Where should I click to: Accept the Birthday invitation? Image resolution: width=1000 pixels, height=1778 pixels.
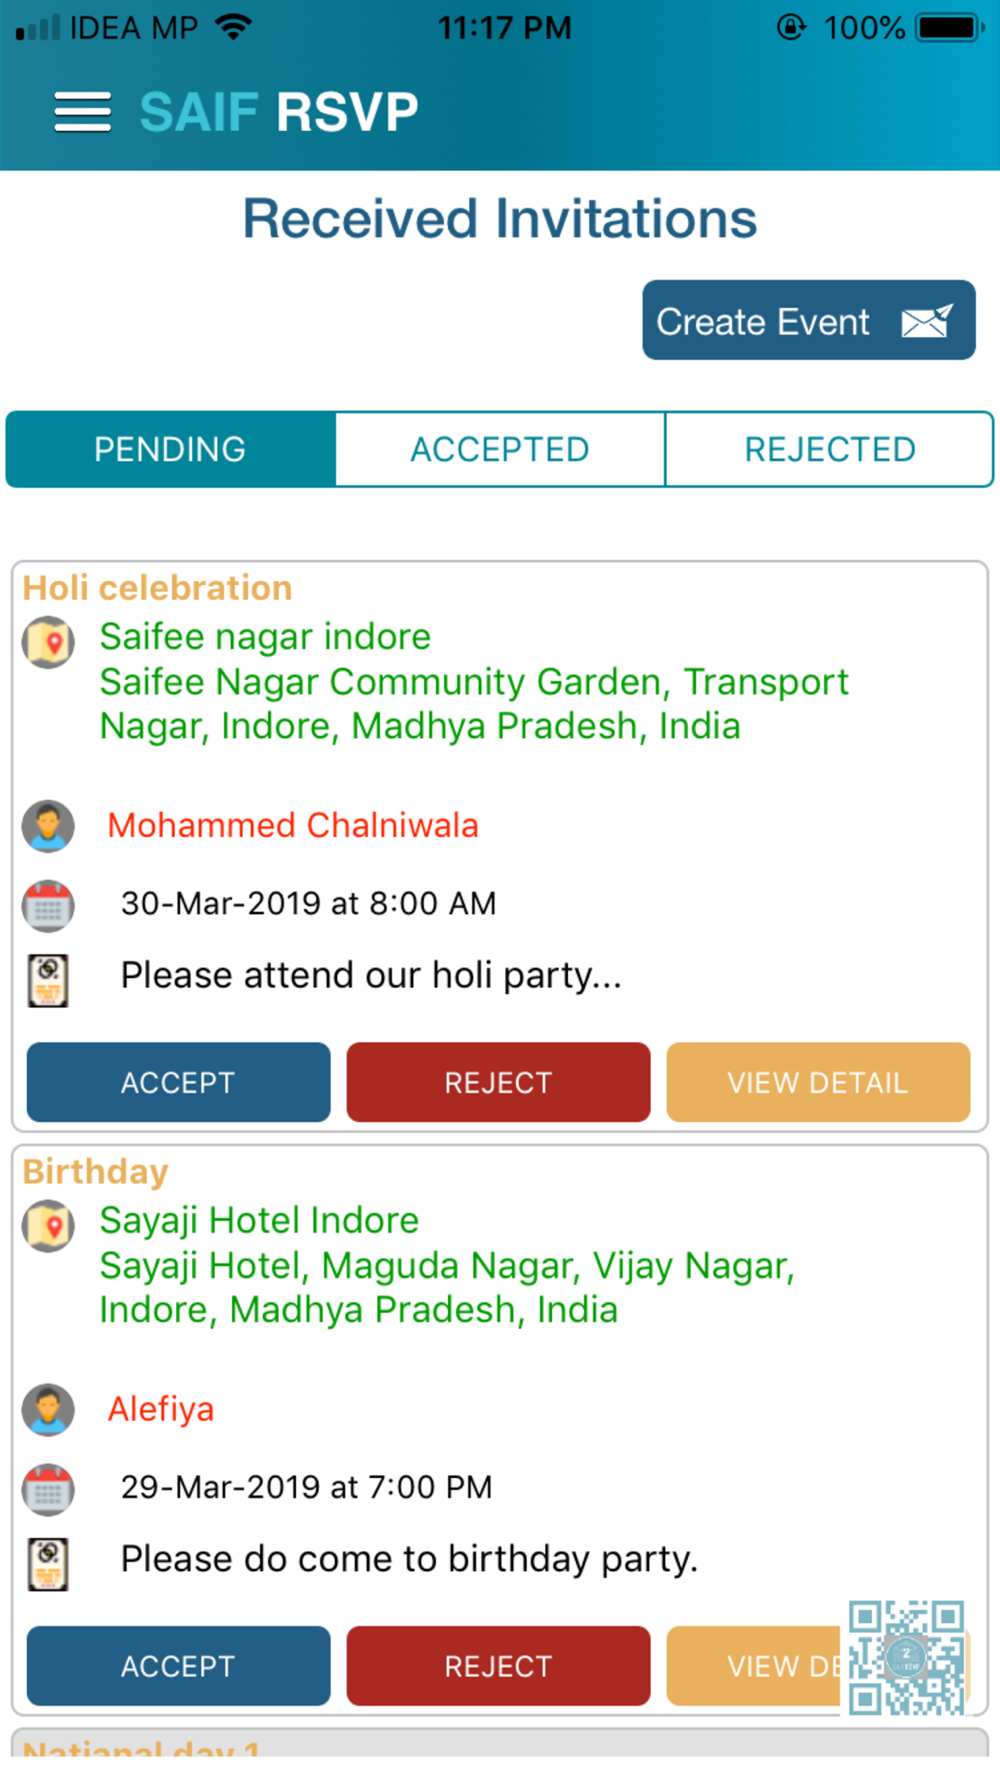coord(178,1666)
